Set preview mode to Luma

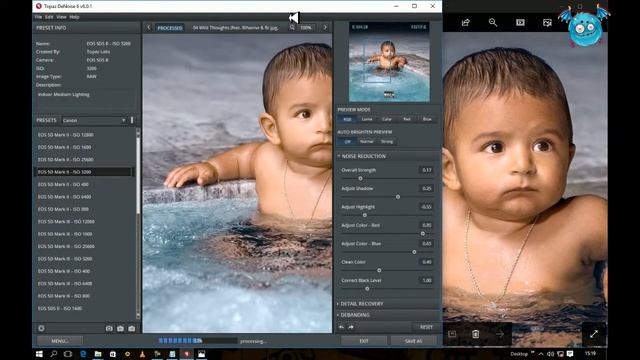tap(367, 119)
